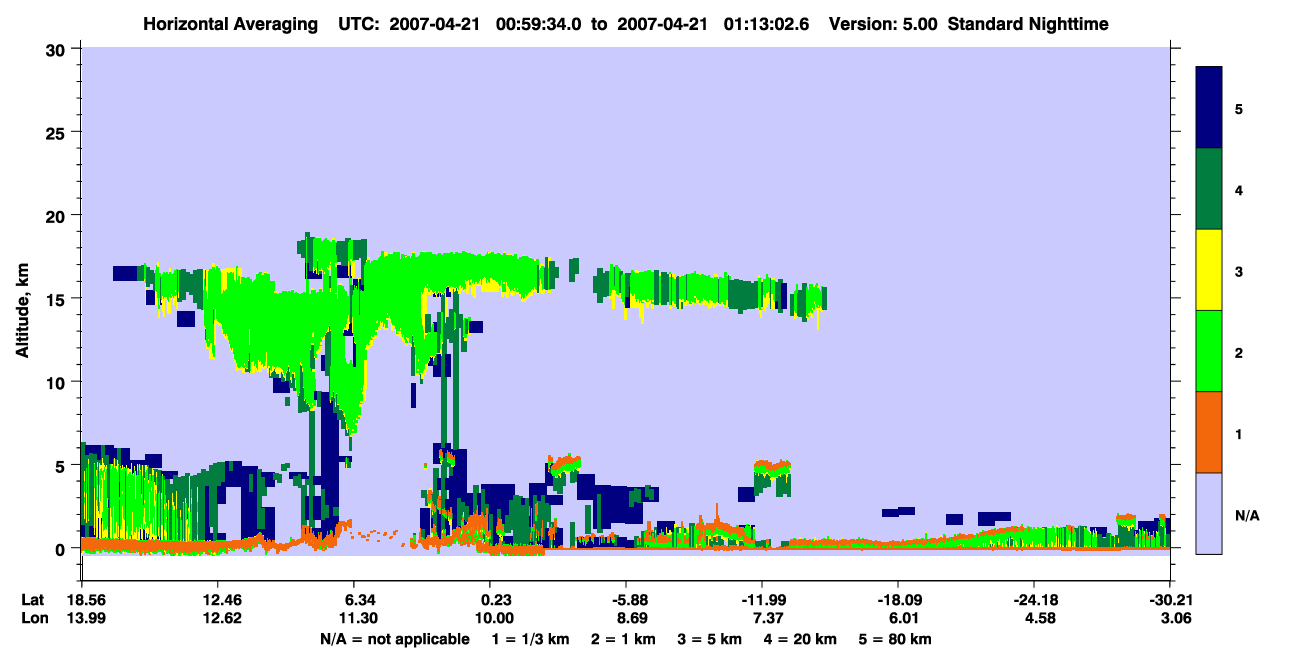1300x667 pixels.
Task: Click the start time '00:59:34.0' in title
Action: 540,24
